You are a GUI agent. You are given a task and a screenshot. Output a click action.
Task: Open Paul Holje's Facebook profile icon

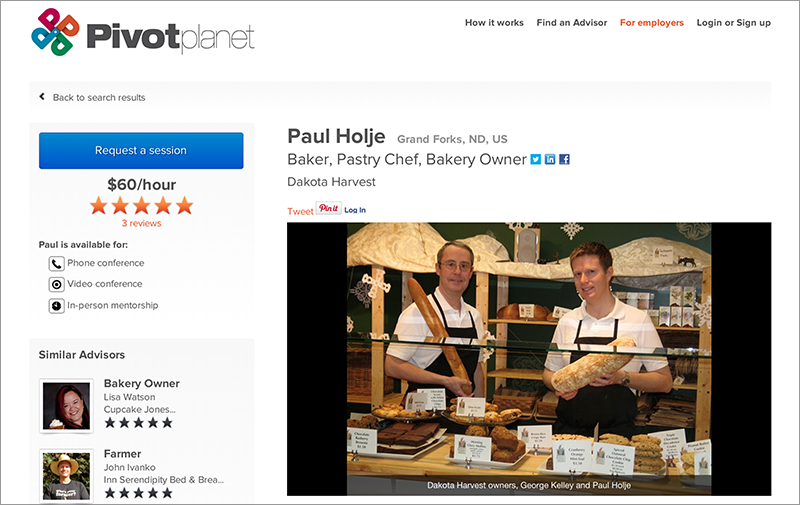[564, 159]
